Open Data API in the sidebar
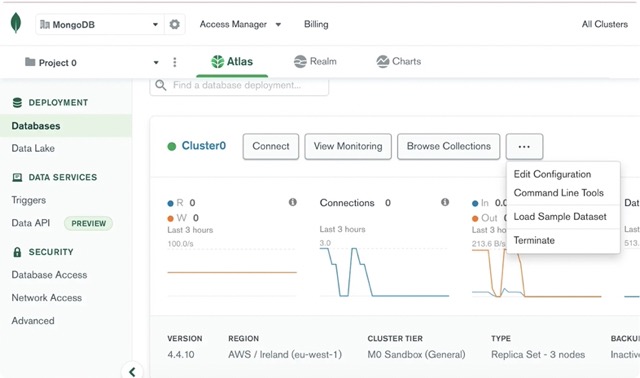The height and width of the screenshot is (378, 640). pyautogui.click(x=31, y=223)
